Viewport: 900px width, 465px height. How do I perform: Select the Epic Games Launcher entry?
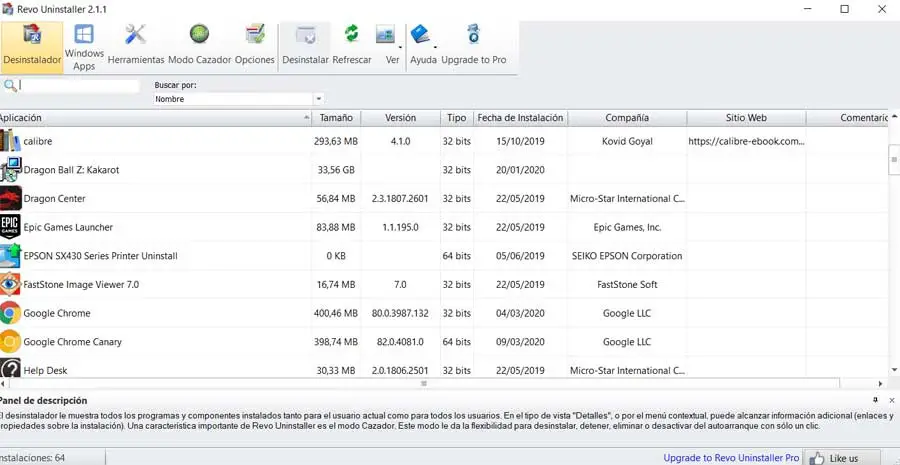[68, 227]
